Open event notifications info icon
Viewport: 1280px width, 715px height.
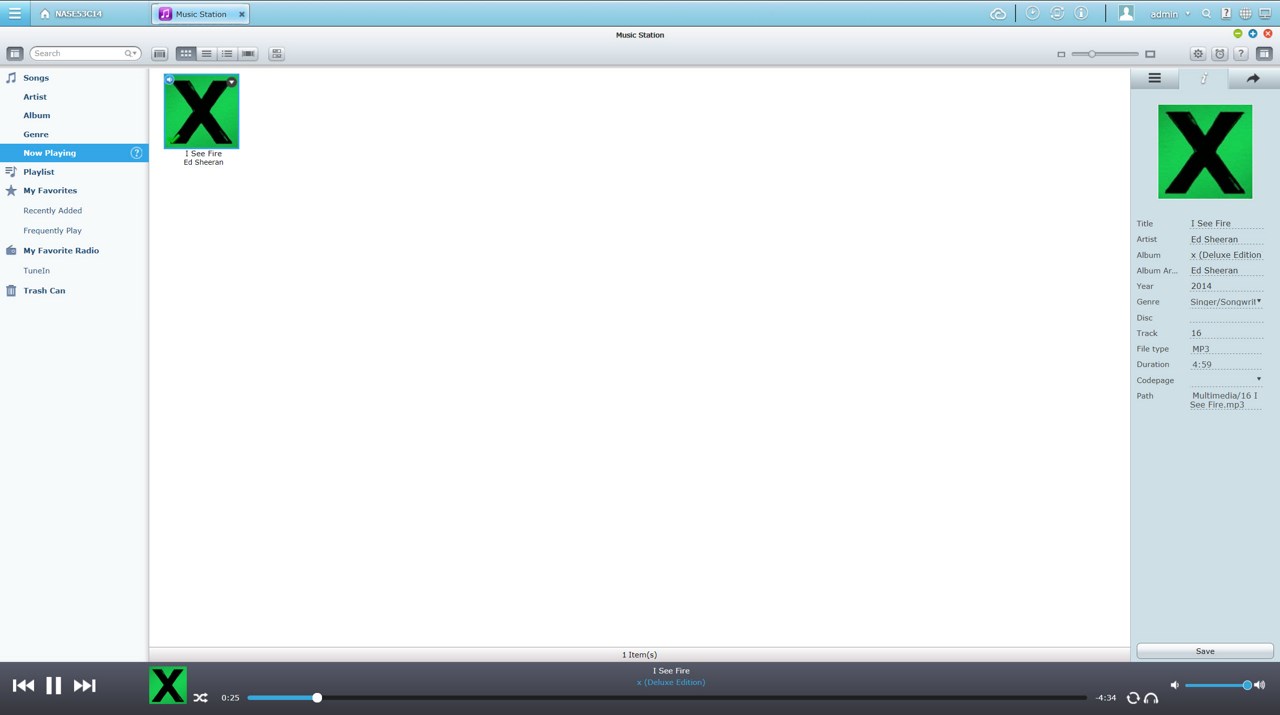tap(1081, 13)
